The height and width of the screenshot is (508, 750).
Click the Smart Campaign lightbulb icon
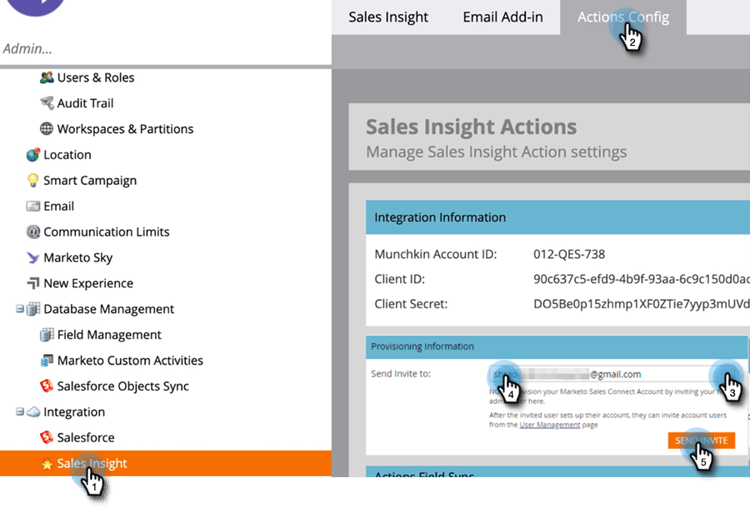[33, 180]
